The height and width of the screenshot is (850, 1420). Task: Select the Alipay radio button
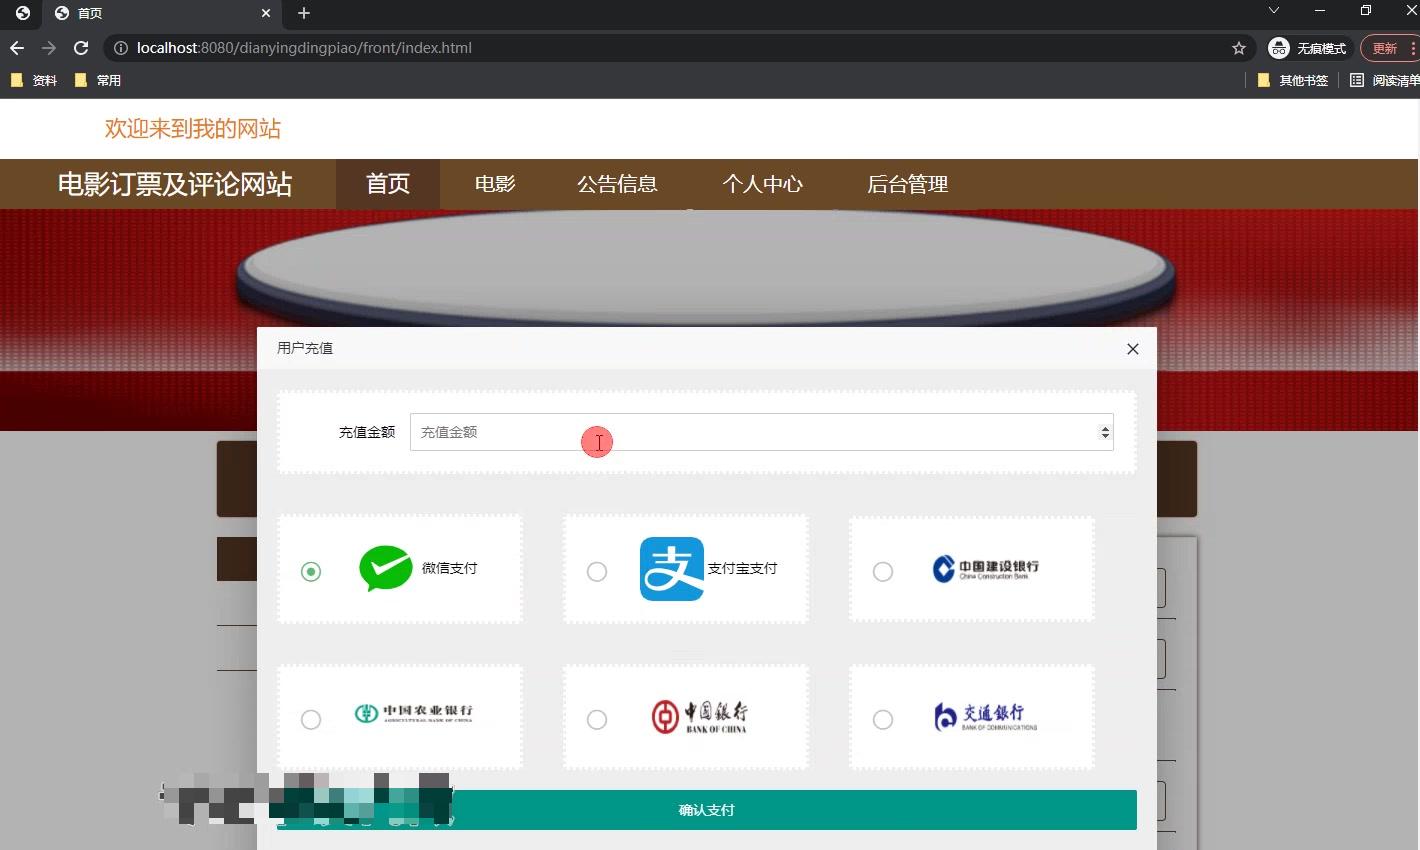click(x=597, y=571)
